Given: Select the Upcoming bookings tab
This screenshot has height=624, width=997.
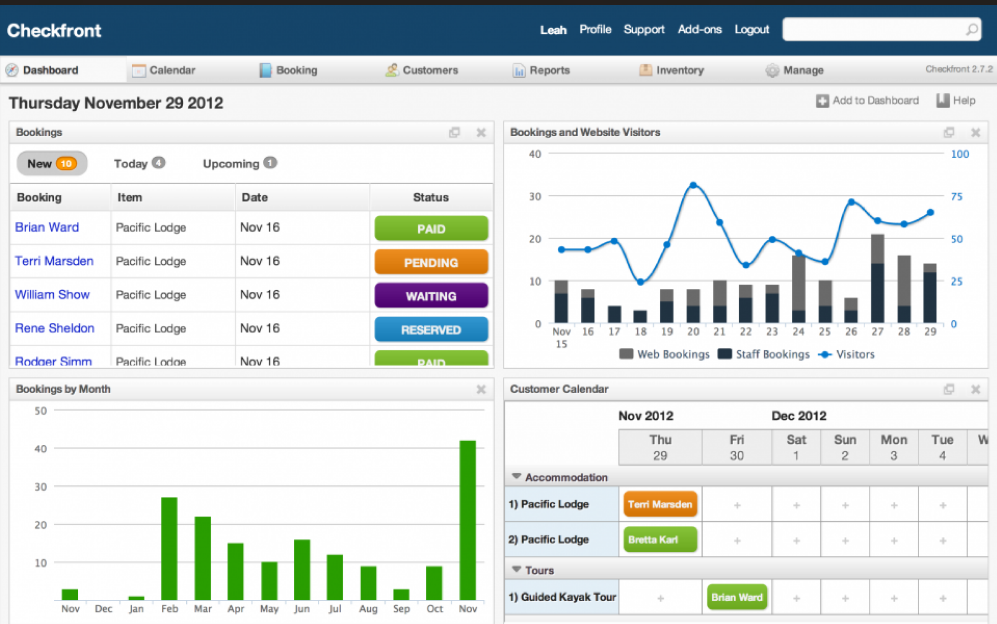Looking at the screenshot, I should pyautogui.click(x=240, y=163).
